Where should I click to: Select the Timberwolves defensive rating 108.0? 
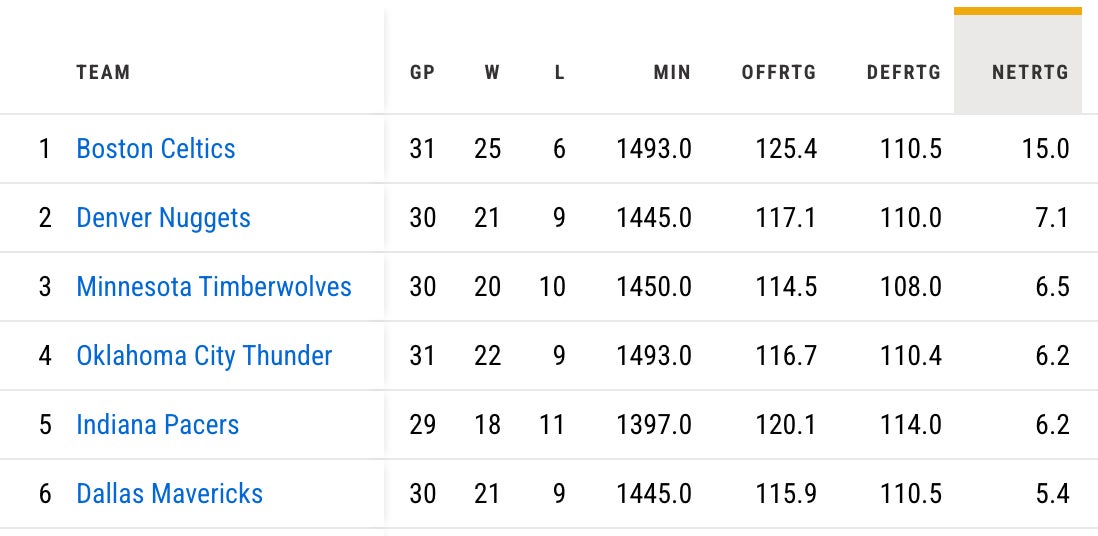[910, 287]
